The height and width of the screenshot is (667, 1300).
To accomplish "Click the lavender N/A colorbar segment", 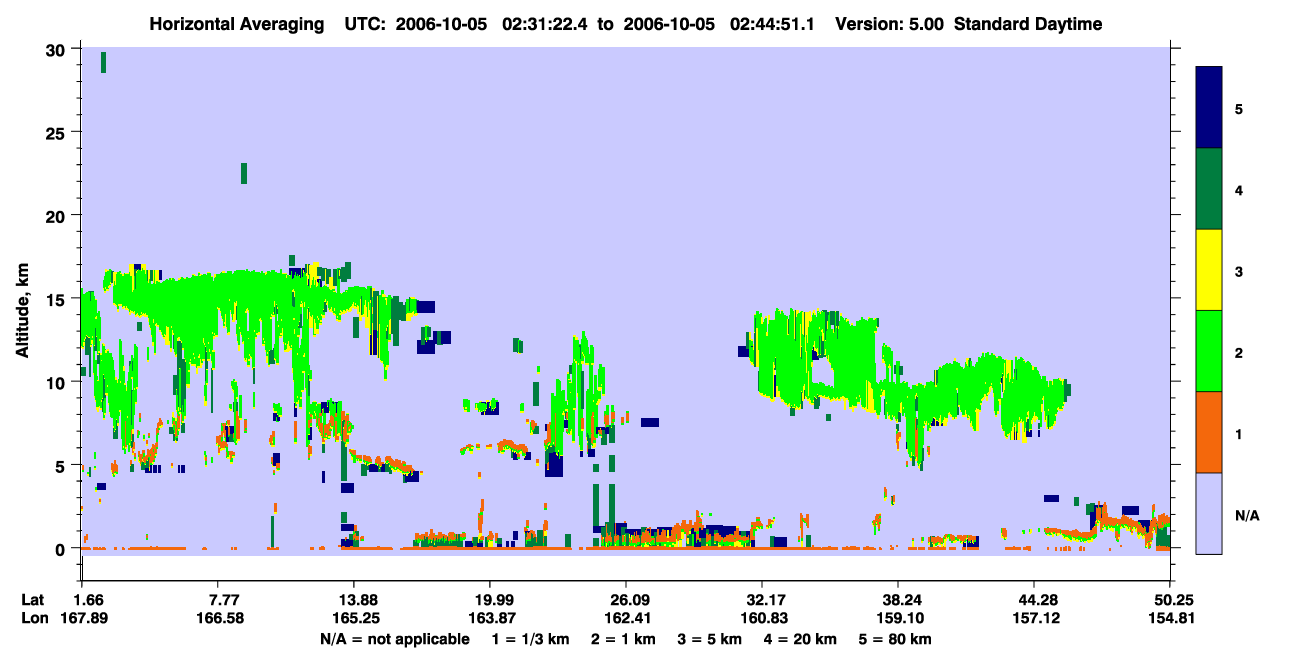I will pyautogui.click(x=1210, y=512).
